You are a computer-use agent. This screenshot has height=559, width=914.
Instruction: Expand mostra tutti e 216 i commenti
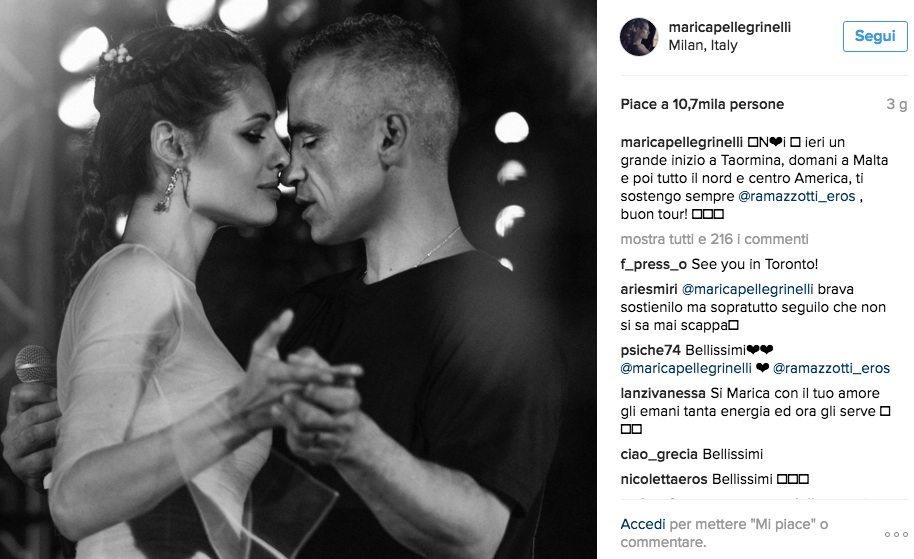[714, 239]
